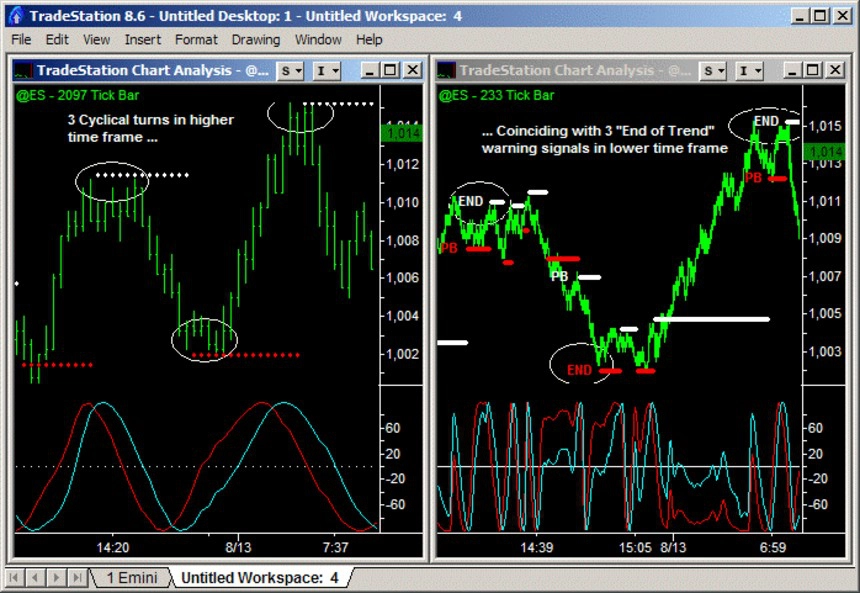This screenshot has height=593, width=860.
Task: Select the Untitled Workspace: 4 tab
Action: coord(260,578)
